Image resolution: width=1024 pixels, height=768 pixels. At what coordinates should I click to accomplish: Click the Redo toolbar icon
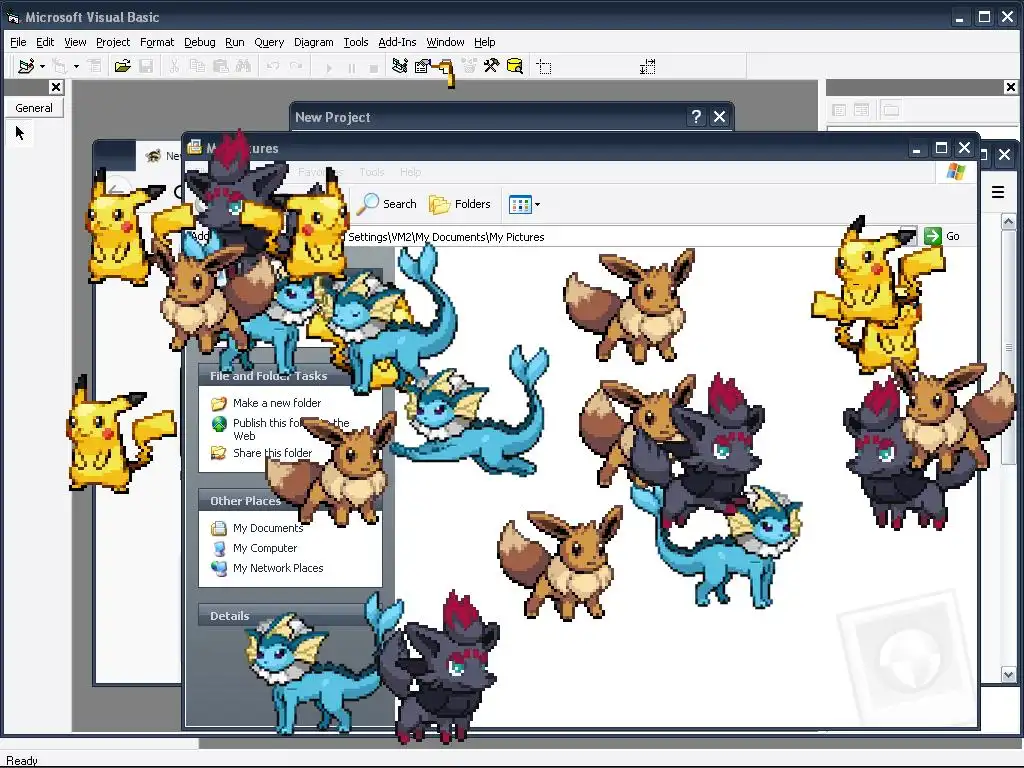point(296,66)
